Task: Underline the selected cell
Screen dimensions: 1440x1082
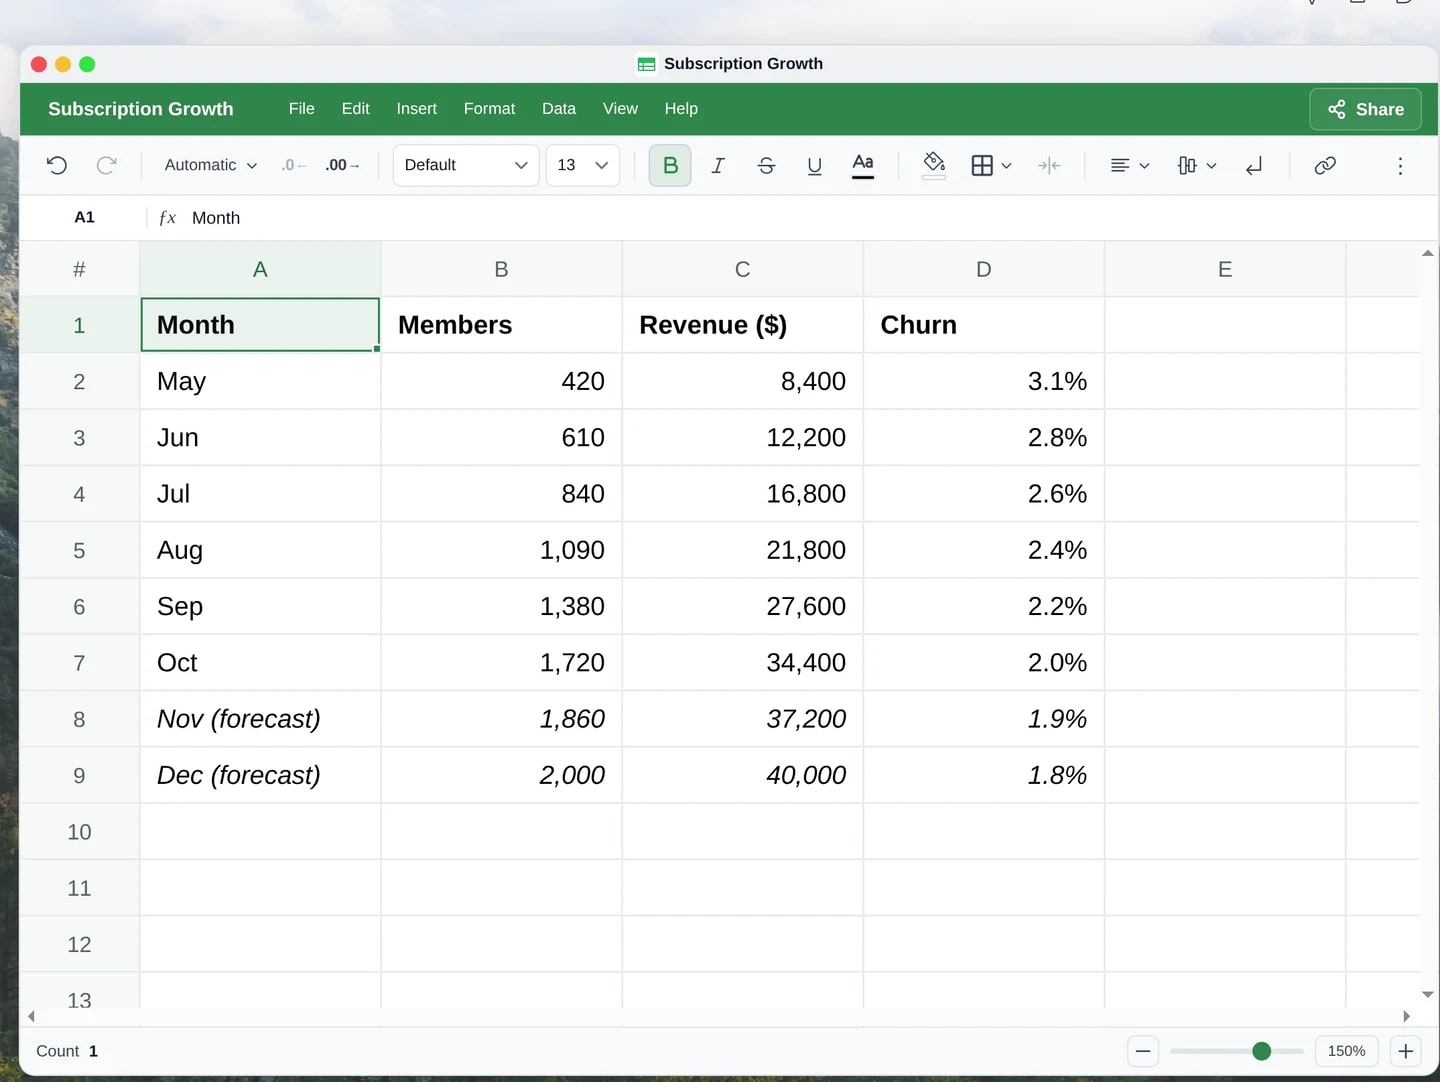Action: tap(814, 165)
